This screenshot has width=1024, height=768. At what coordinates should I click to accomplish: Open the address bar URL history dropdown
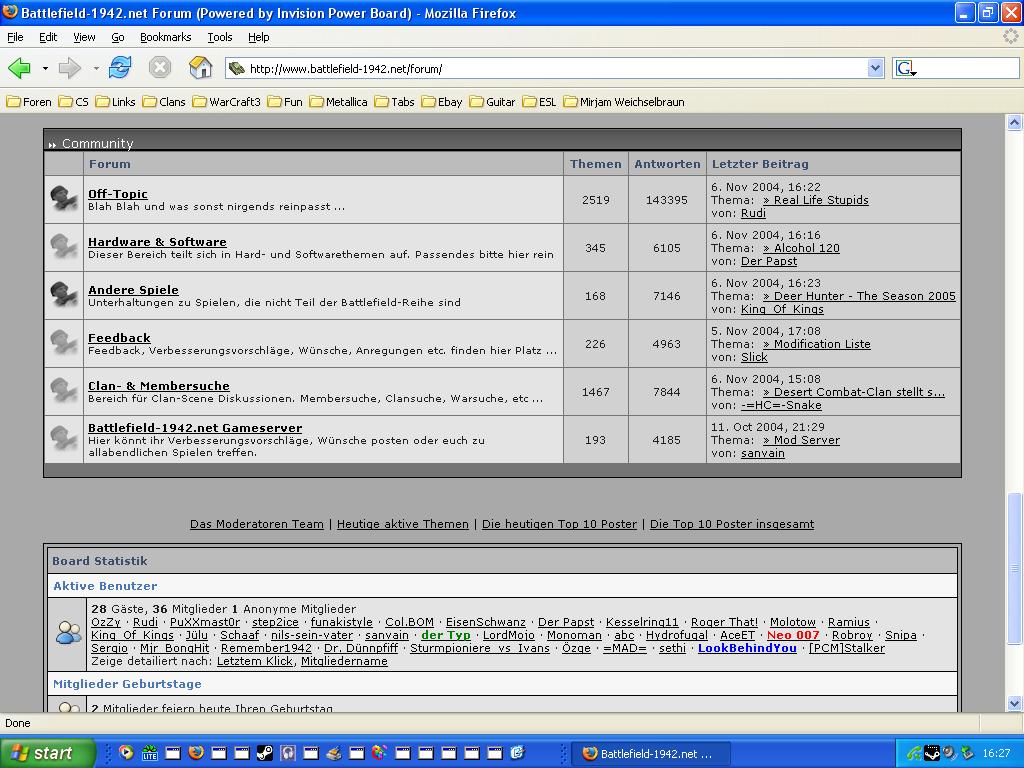coord(875,68)
